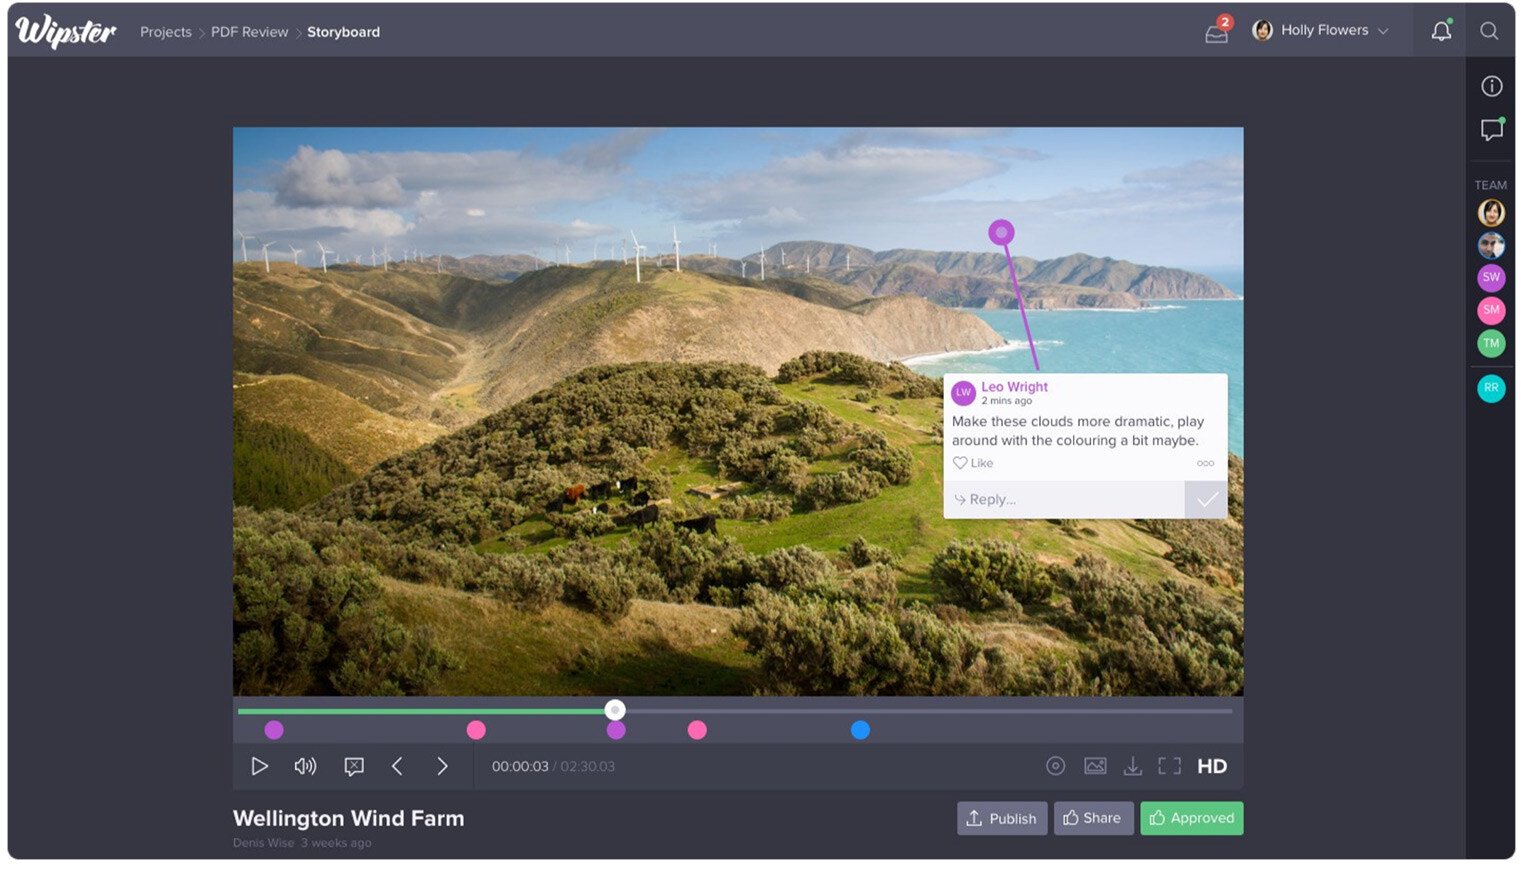
Task: Enter fullscreen mode
Action: (1170, 765)
